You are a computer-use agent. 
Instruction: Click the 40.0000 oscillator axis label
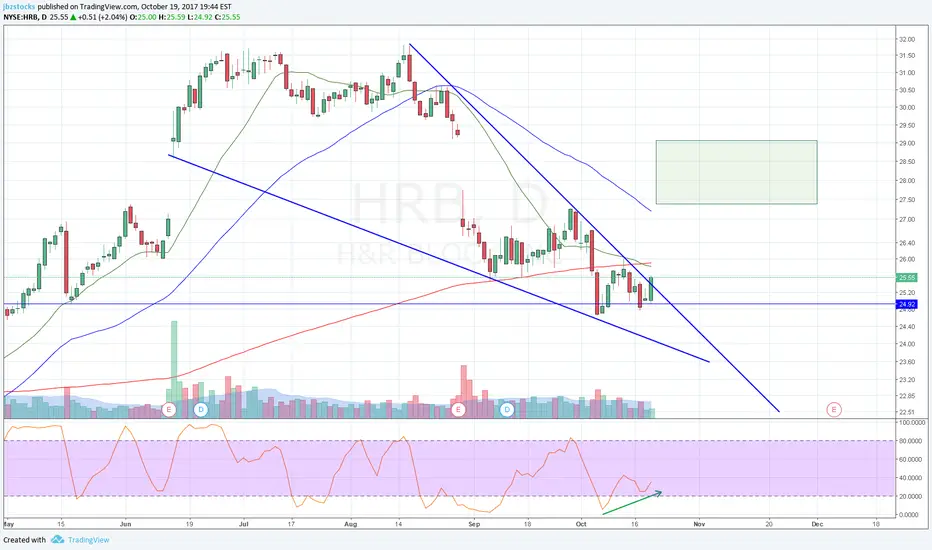coord(912,478)
